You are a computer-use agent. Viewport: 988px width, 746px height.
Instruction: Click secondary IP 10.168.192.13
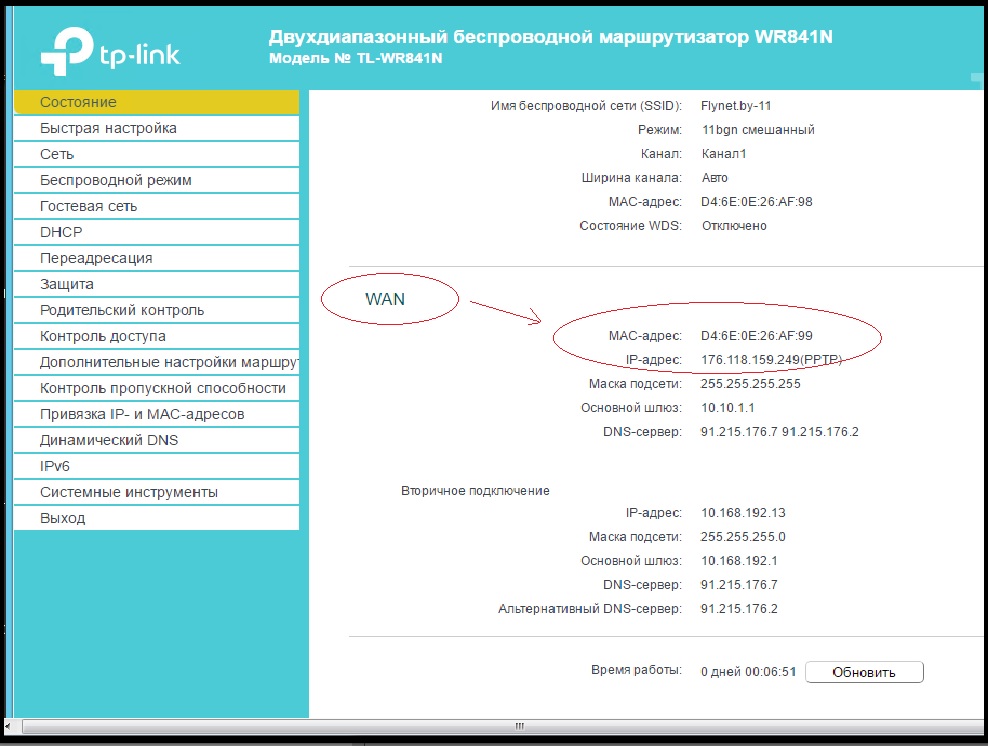click(x=744, y=513)
